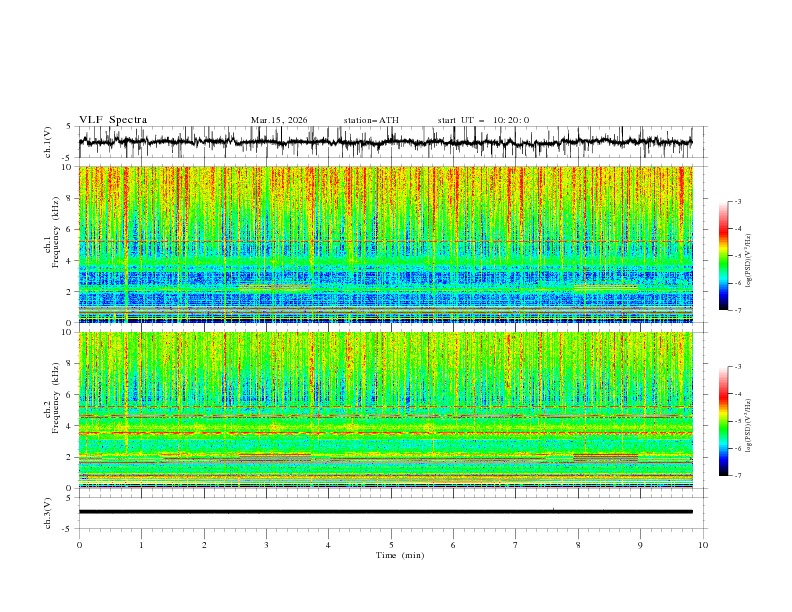Click the "2" kHz tick of ch.1 spectrogram
The image size is (792, 612).
click(71, 291)
